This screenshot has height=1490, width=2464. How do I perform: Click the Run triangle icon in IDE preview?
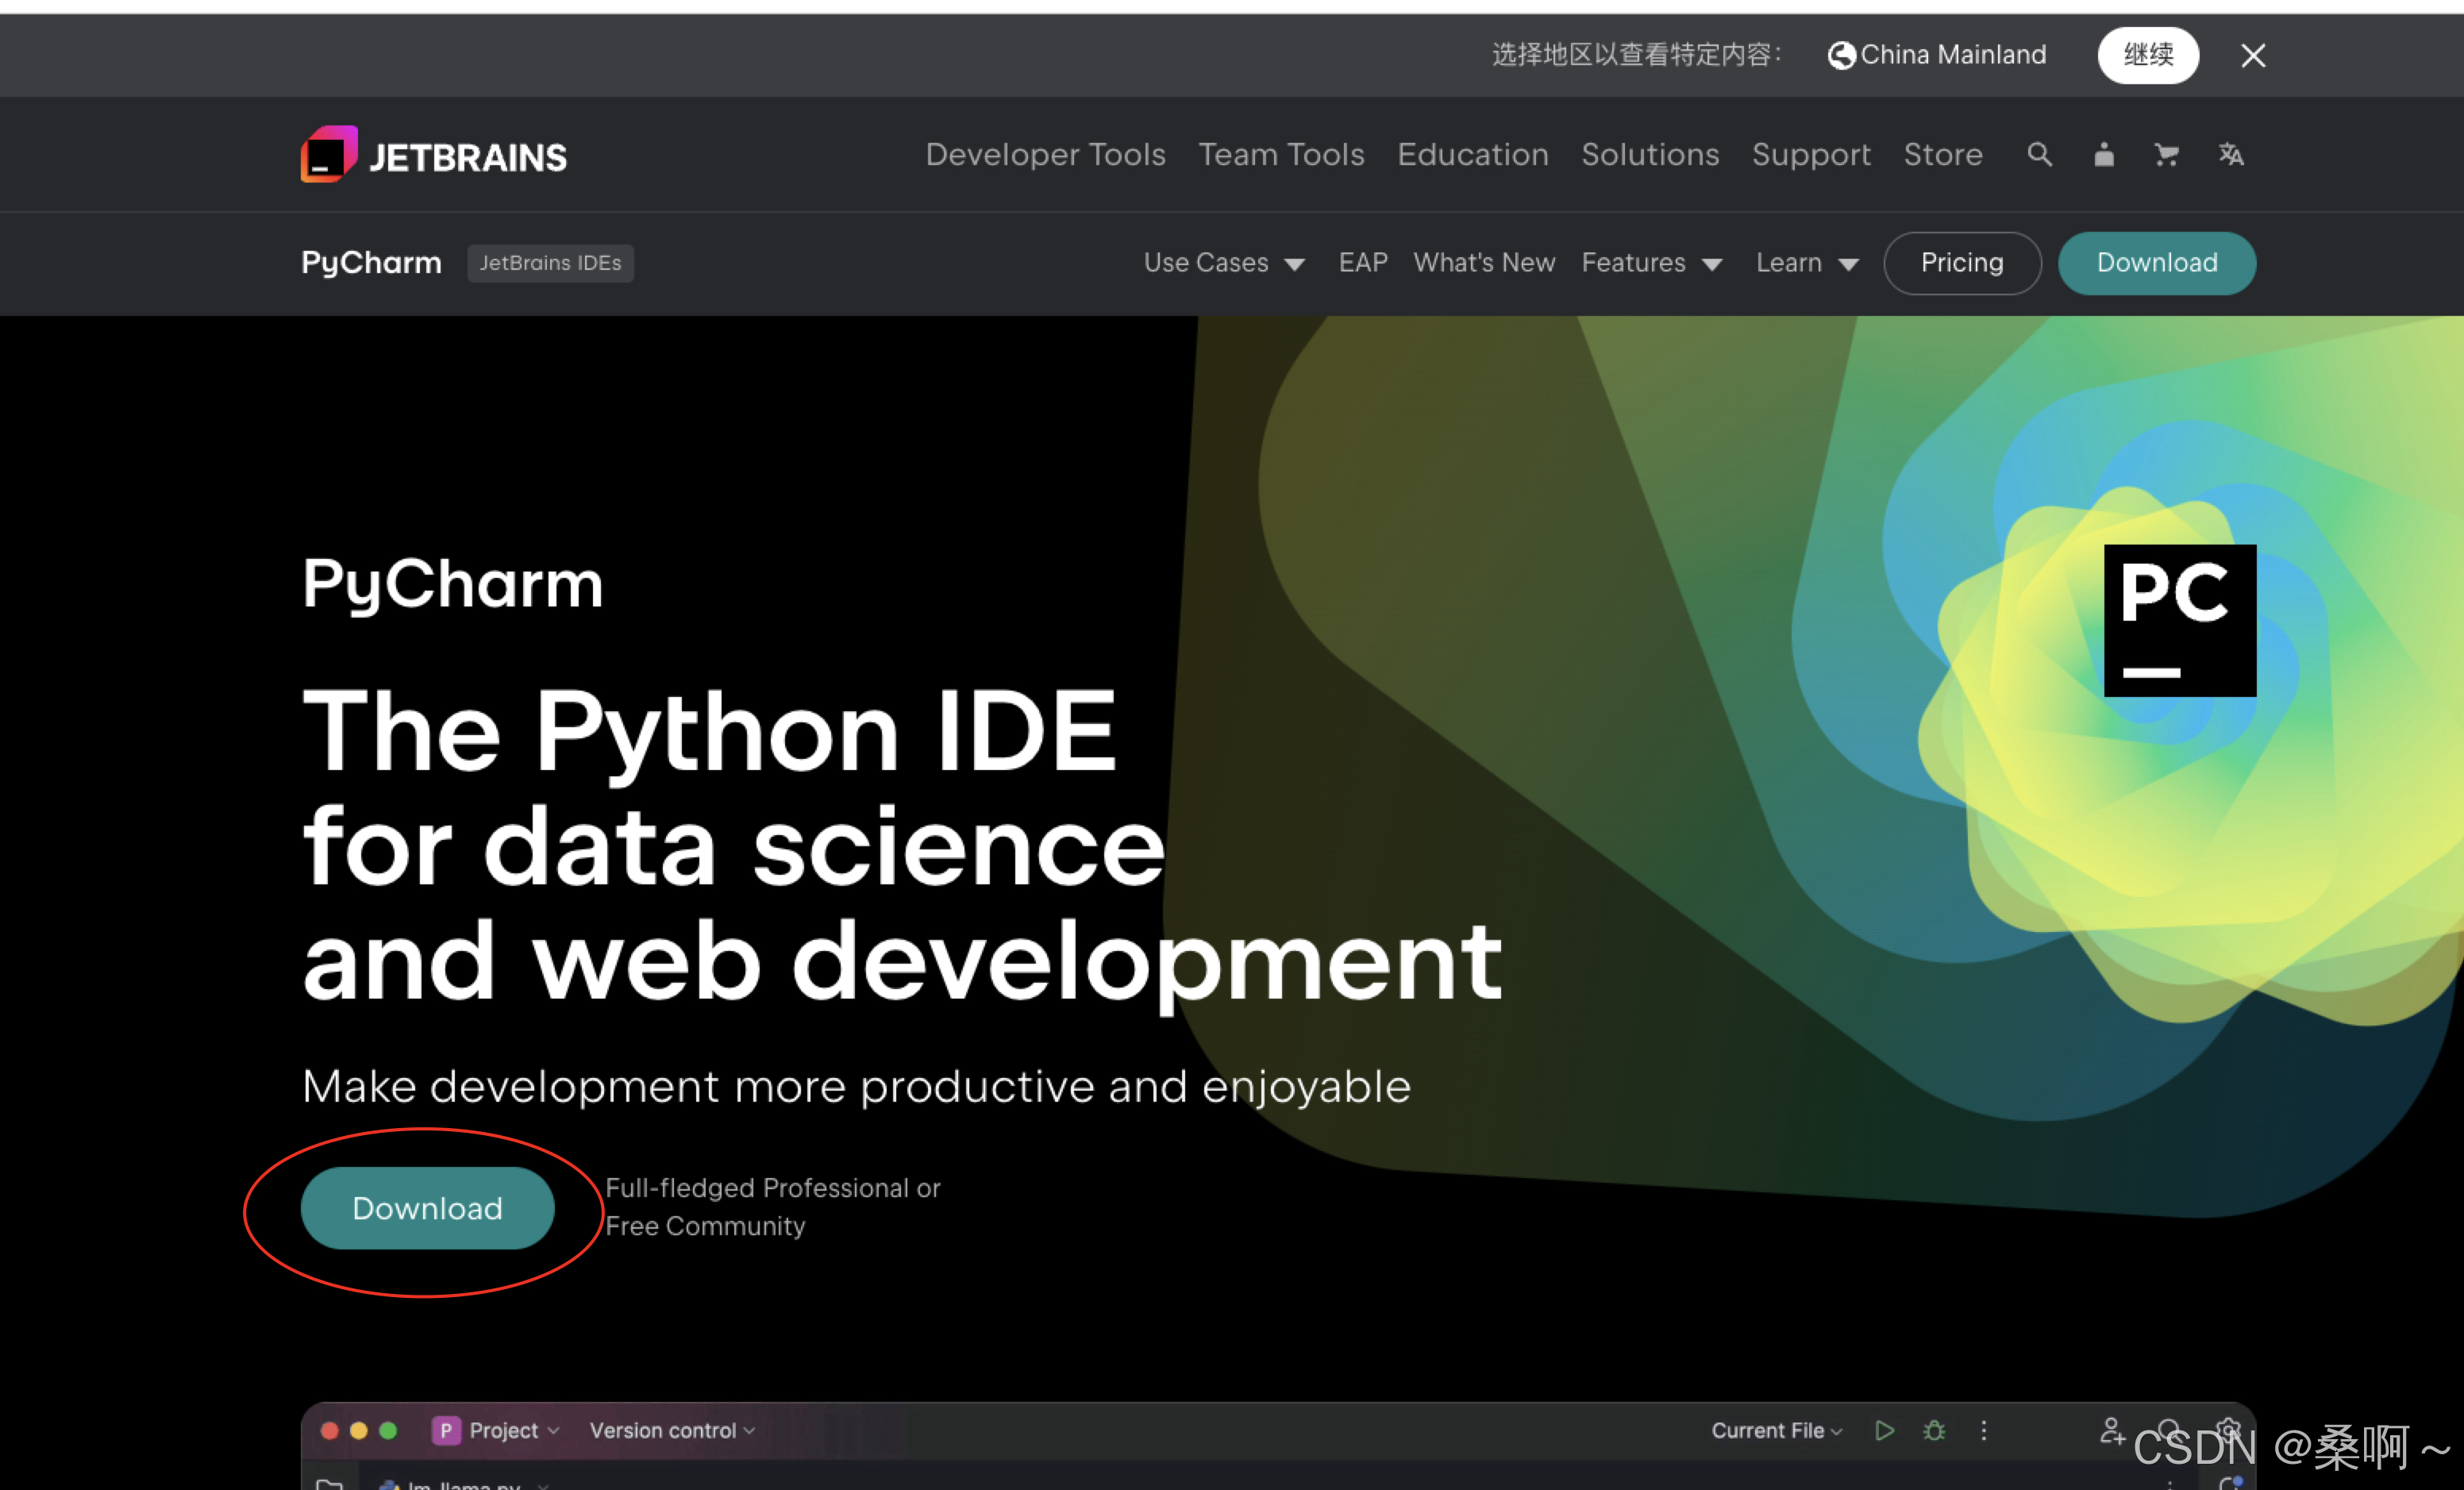1885,1431
